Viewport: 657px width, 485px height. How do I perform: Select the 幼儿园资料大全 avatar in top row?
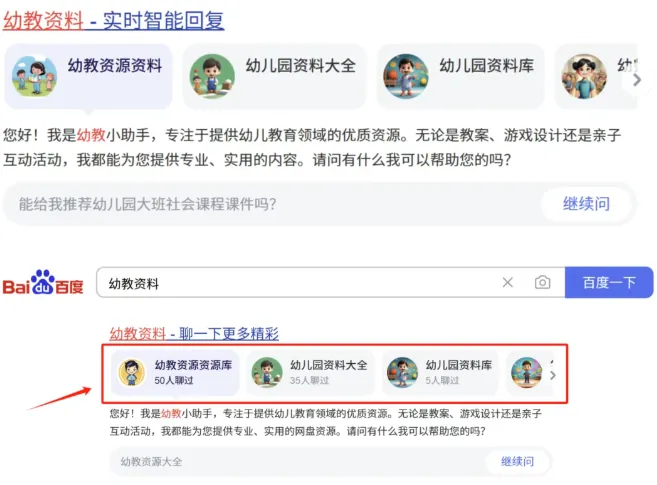(x=212, y=76)
